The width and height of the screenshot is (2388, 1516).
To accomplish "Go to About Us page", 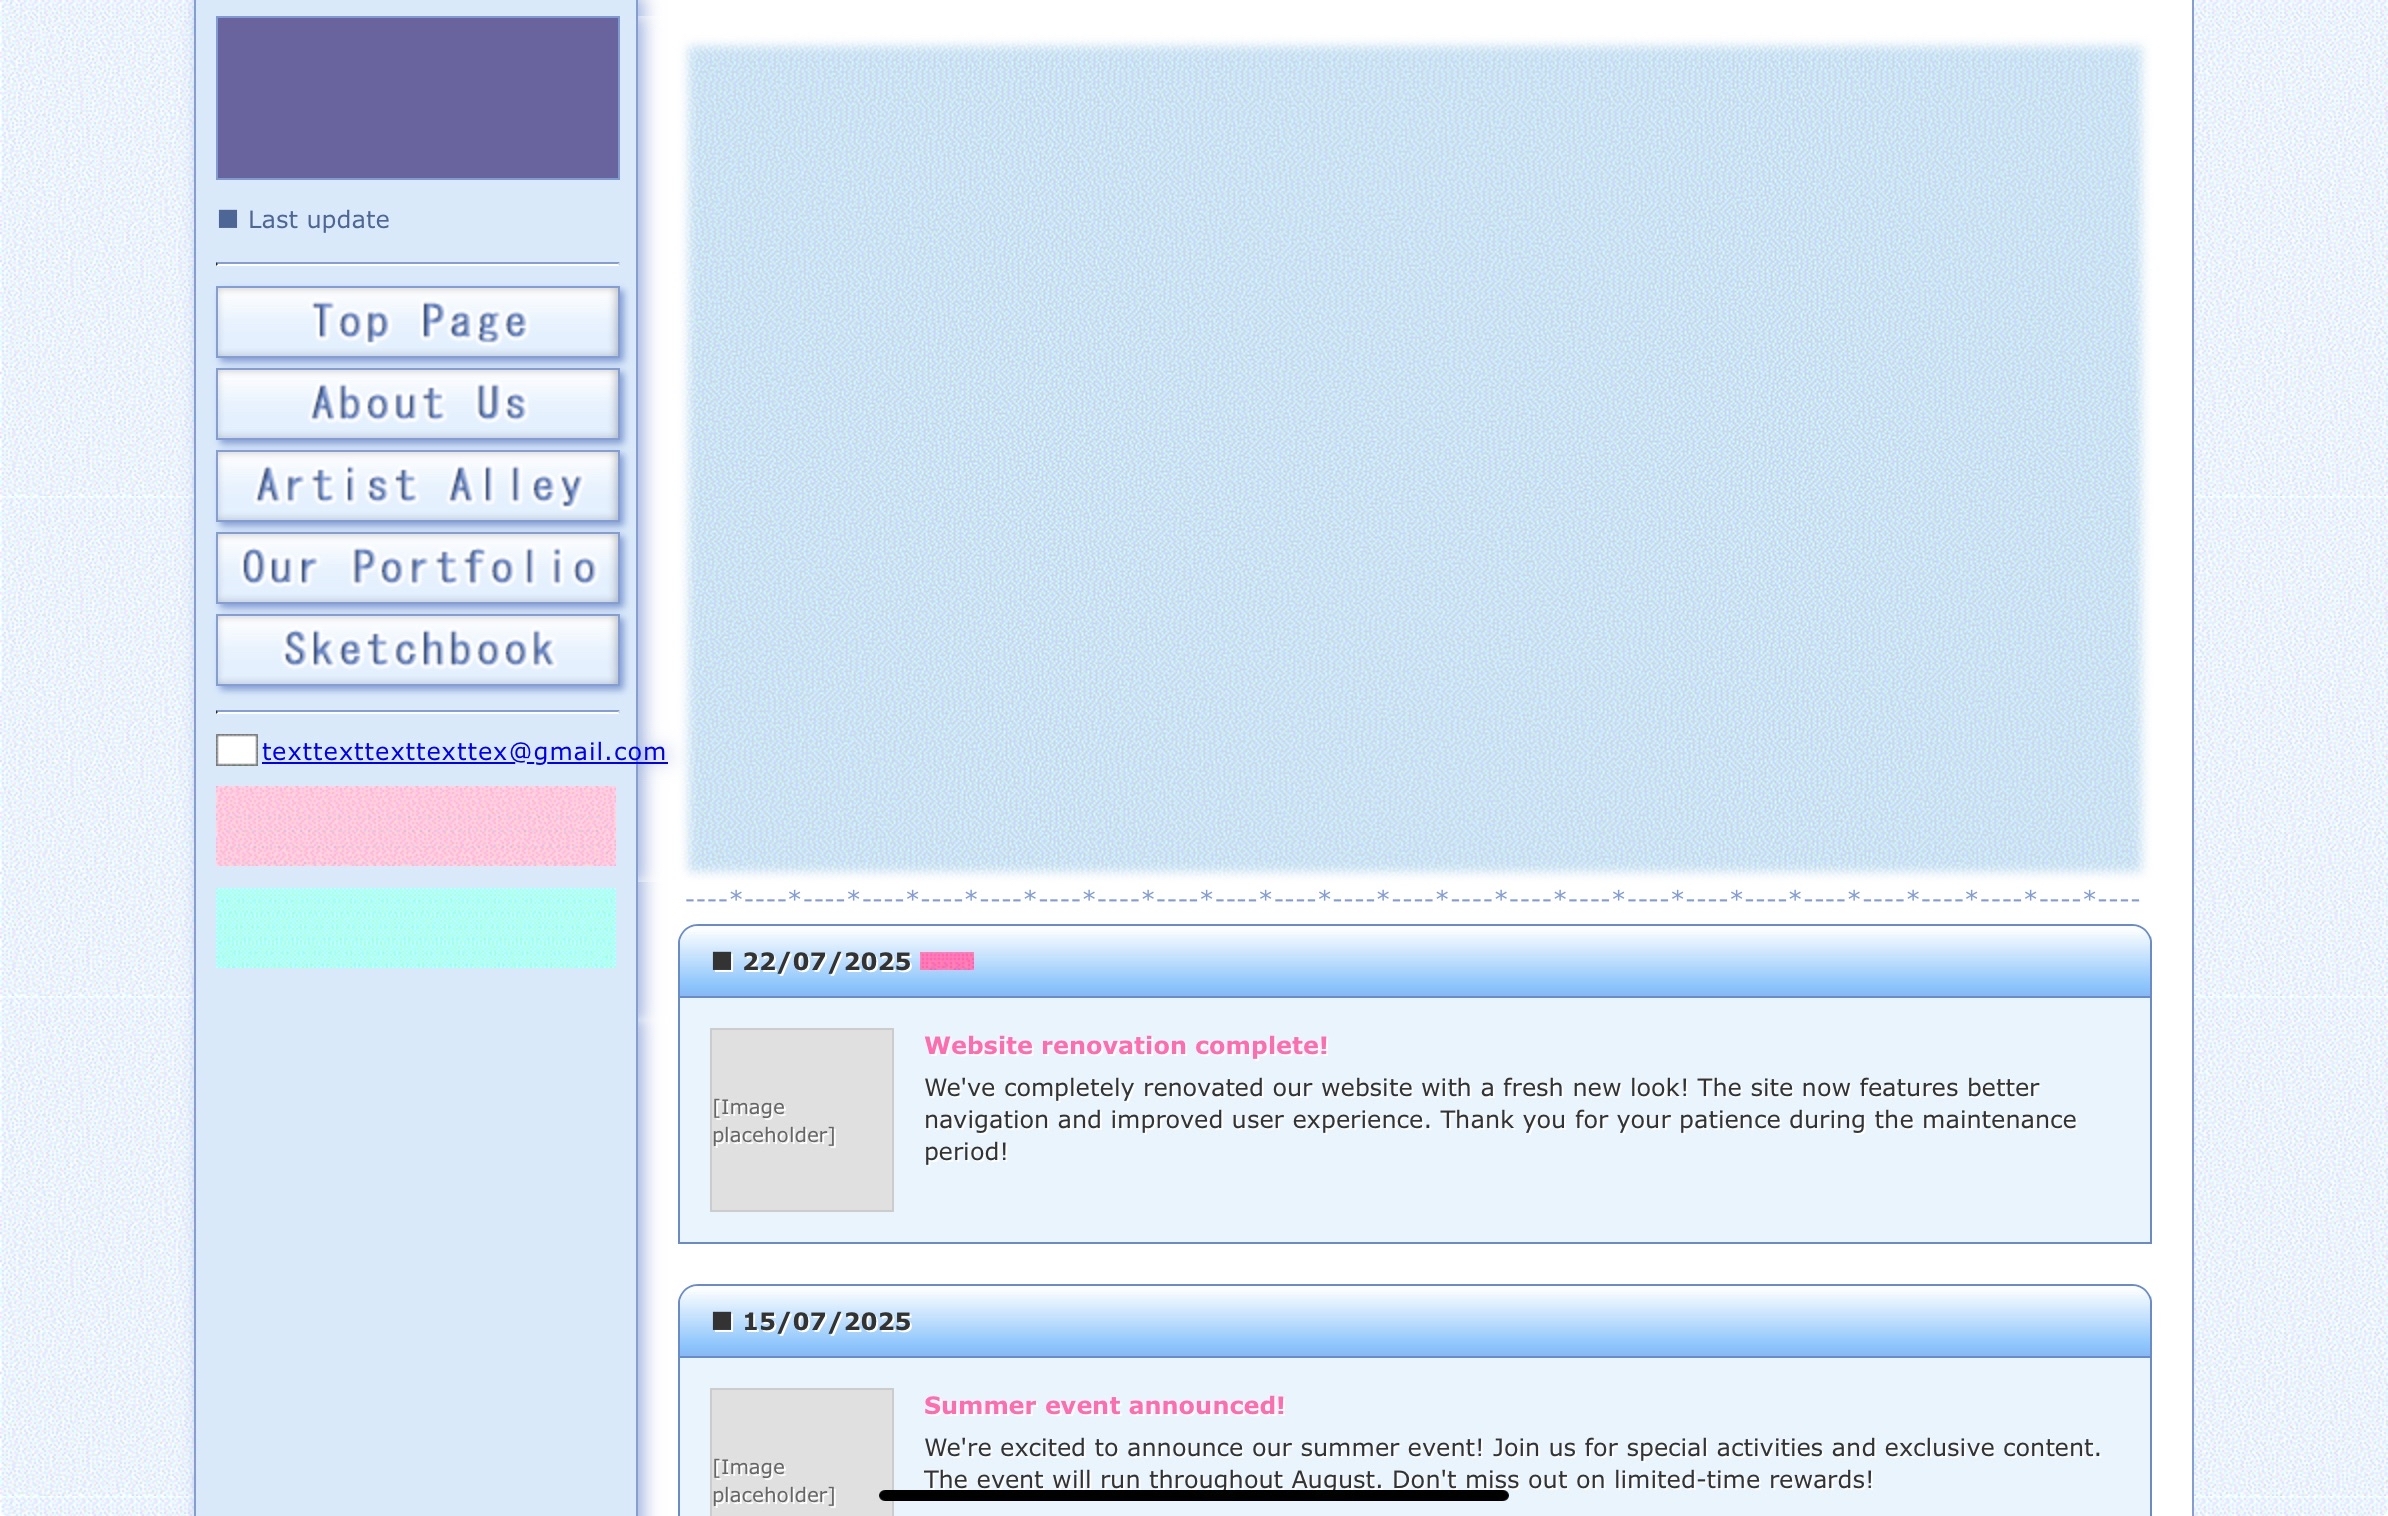I will tap(418, 404).
